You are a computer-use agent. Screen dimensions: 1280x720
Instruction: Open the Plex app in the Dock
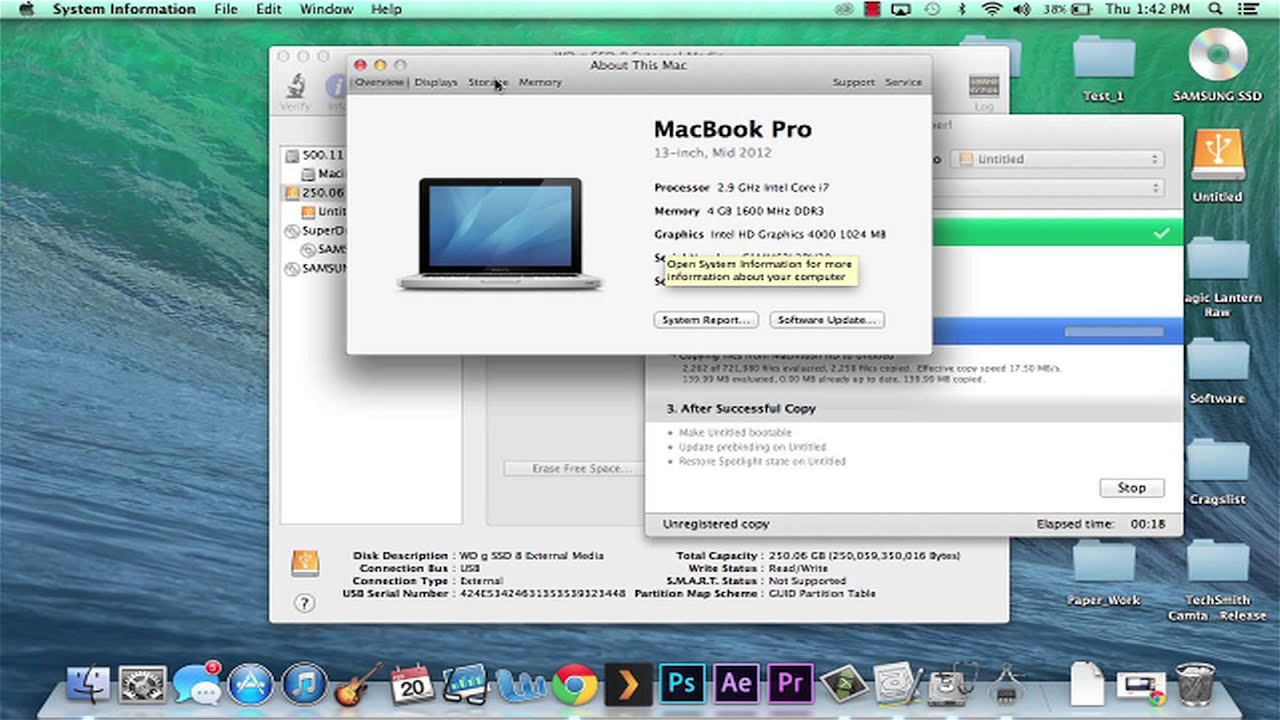pos(628,685)
